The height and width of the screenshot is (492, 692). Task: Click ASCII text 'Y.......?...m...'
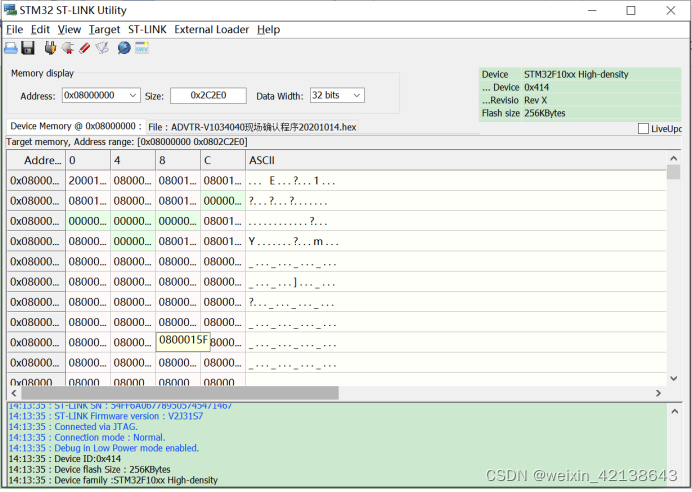click(x=293, y=242)
